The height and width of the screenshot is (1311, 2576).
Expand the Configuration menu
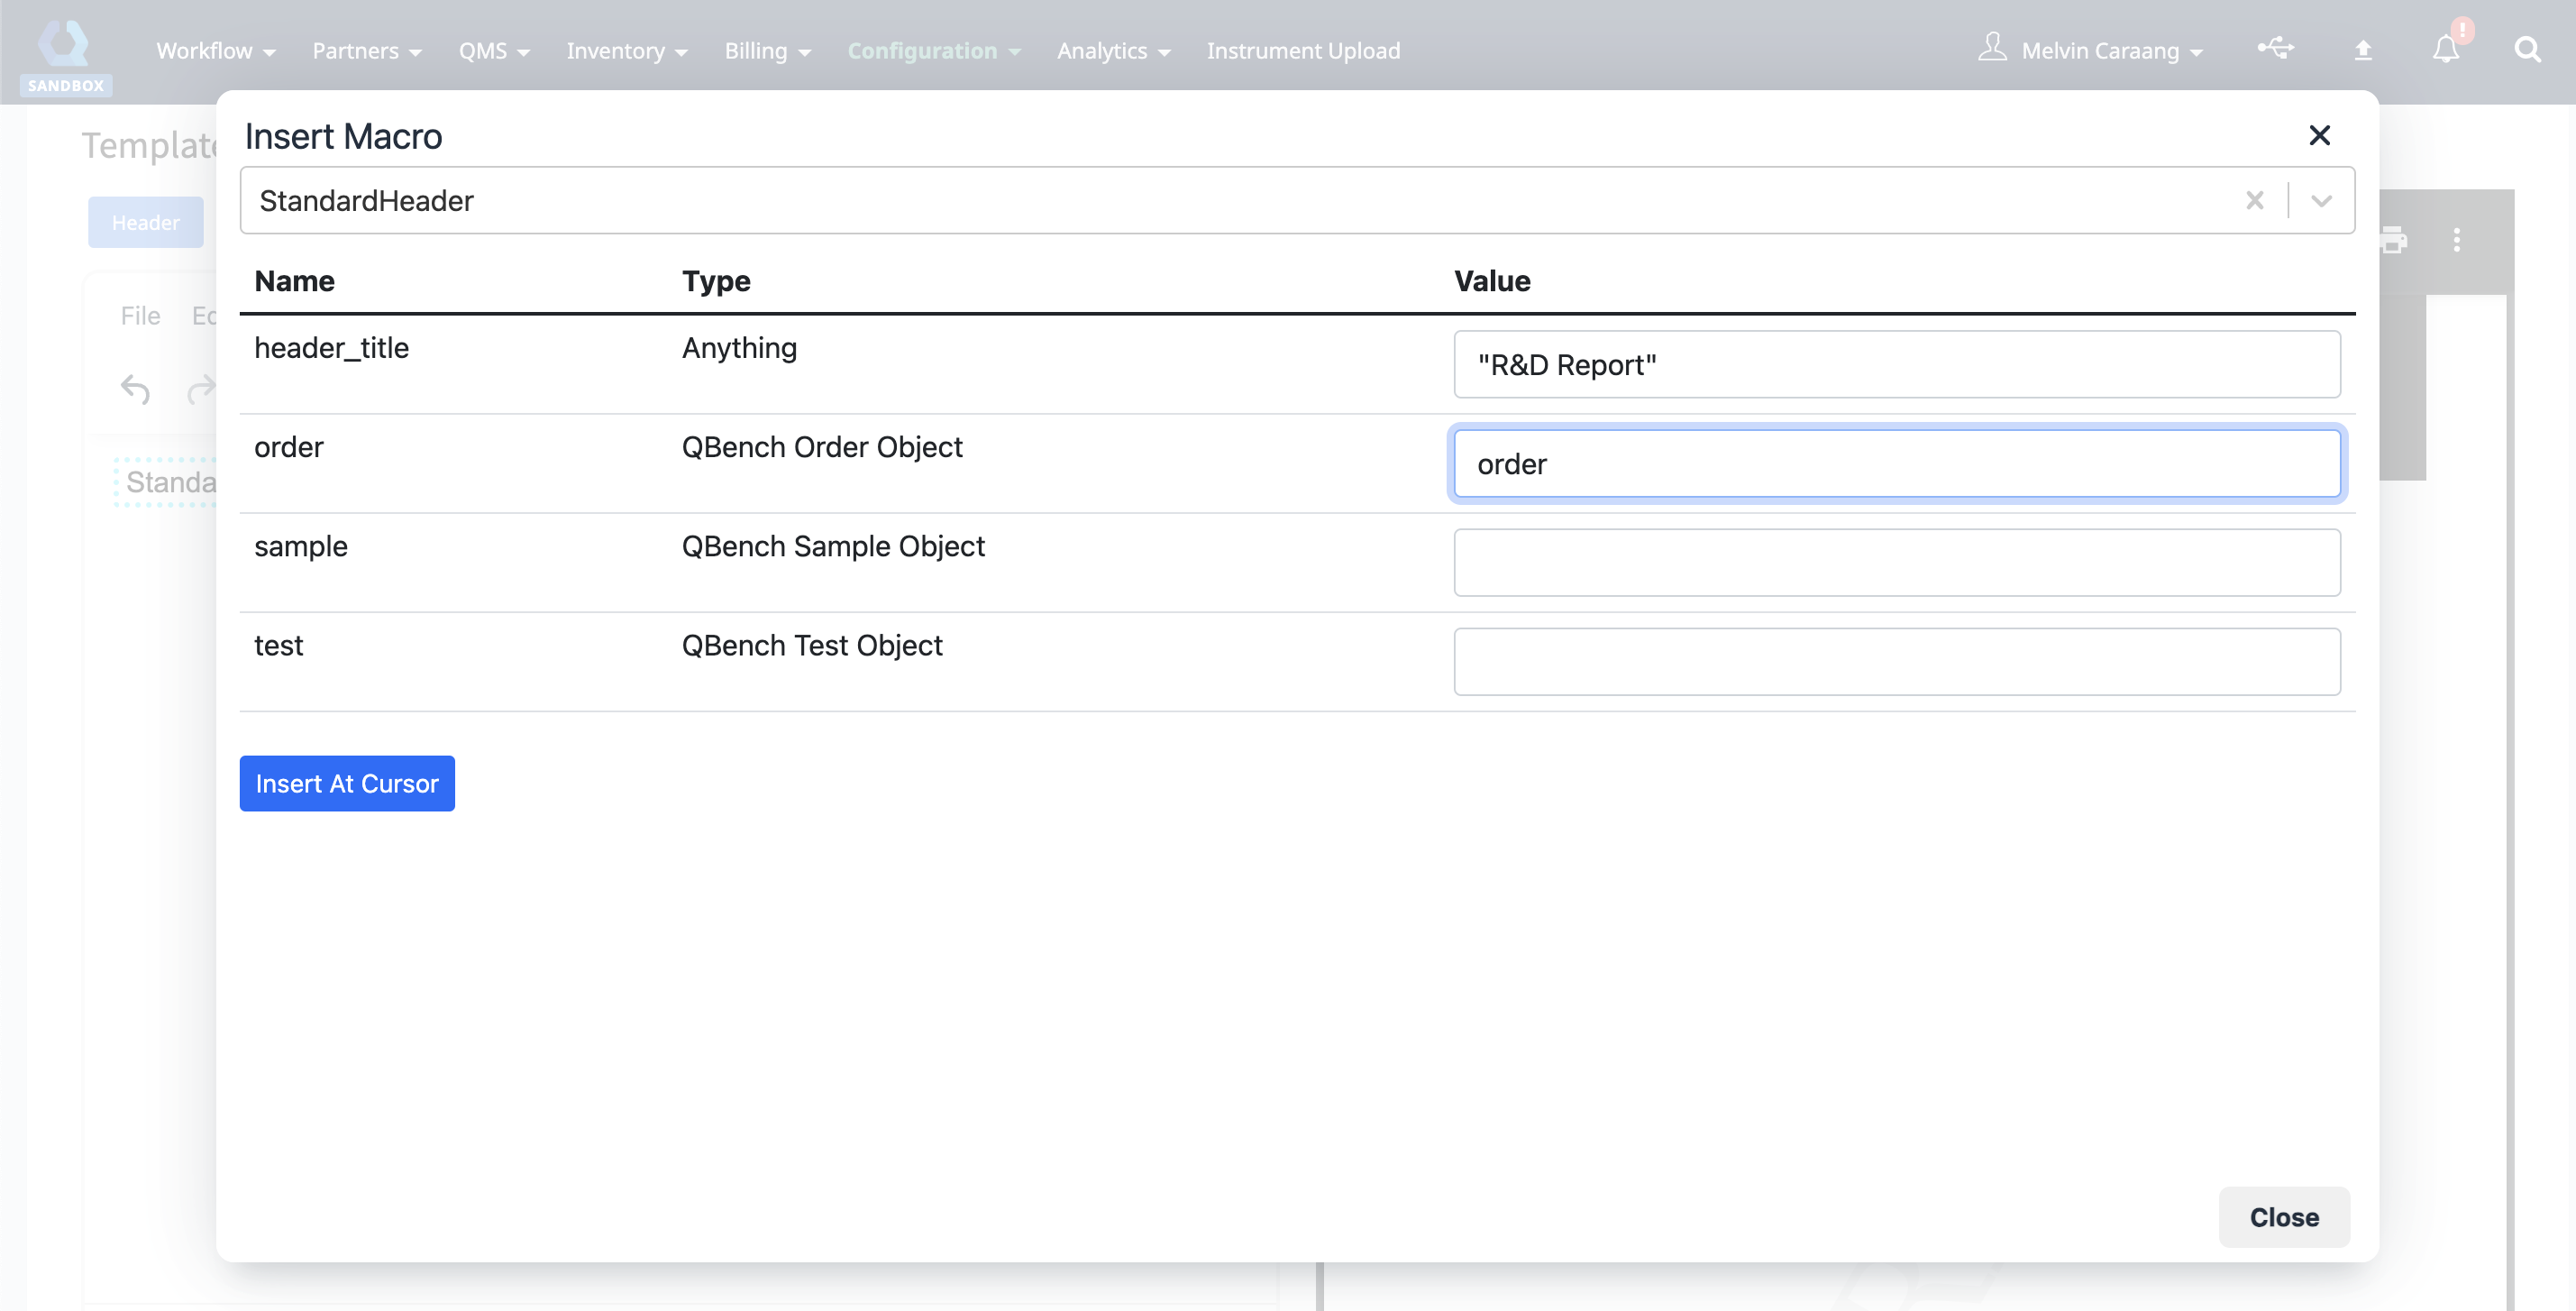pyautogui.click(x=933, y=50)
